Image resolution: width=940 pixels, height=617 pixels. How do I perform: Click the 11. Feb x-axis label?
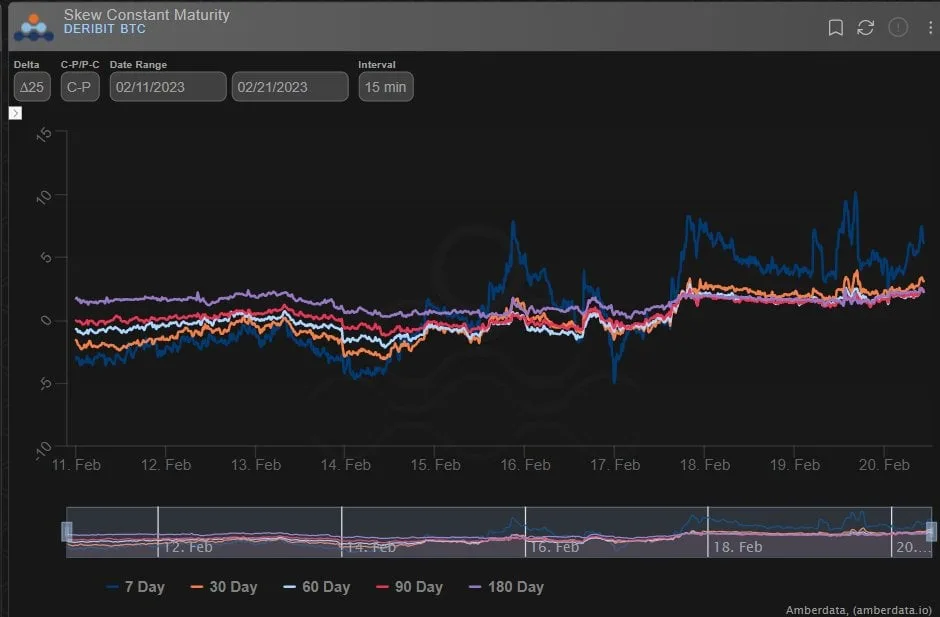pos(76,465)
